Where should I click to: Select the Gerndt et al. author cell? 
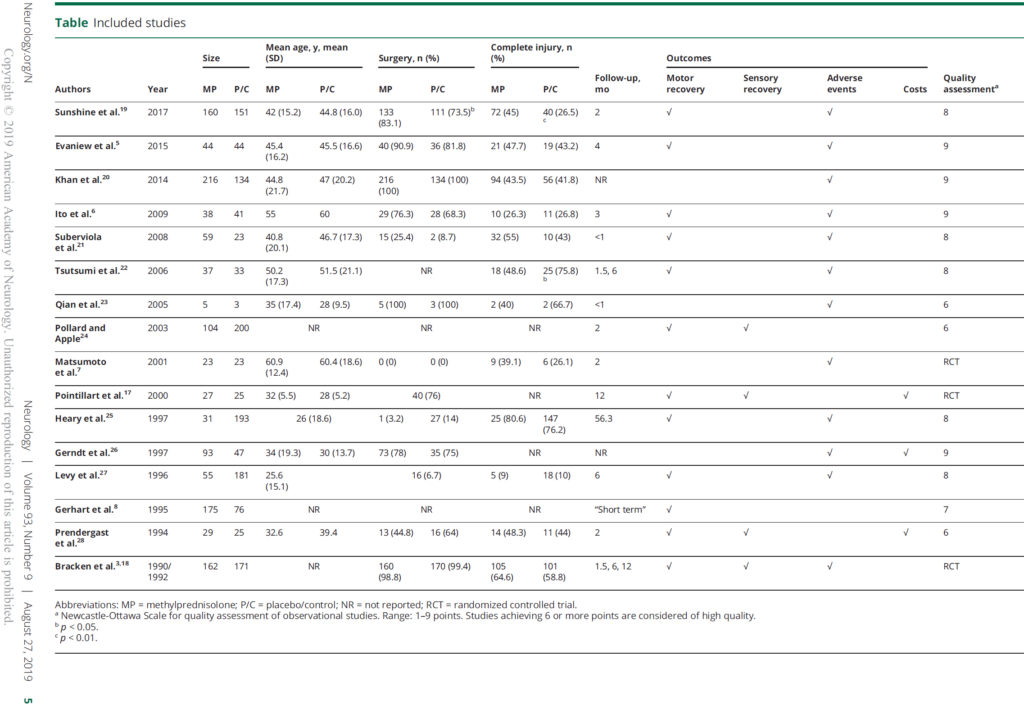click(x=86, y=452)
